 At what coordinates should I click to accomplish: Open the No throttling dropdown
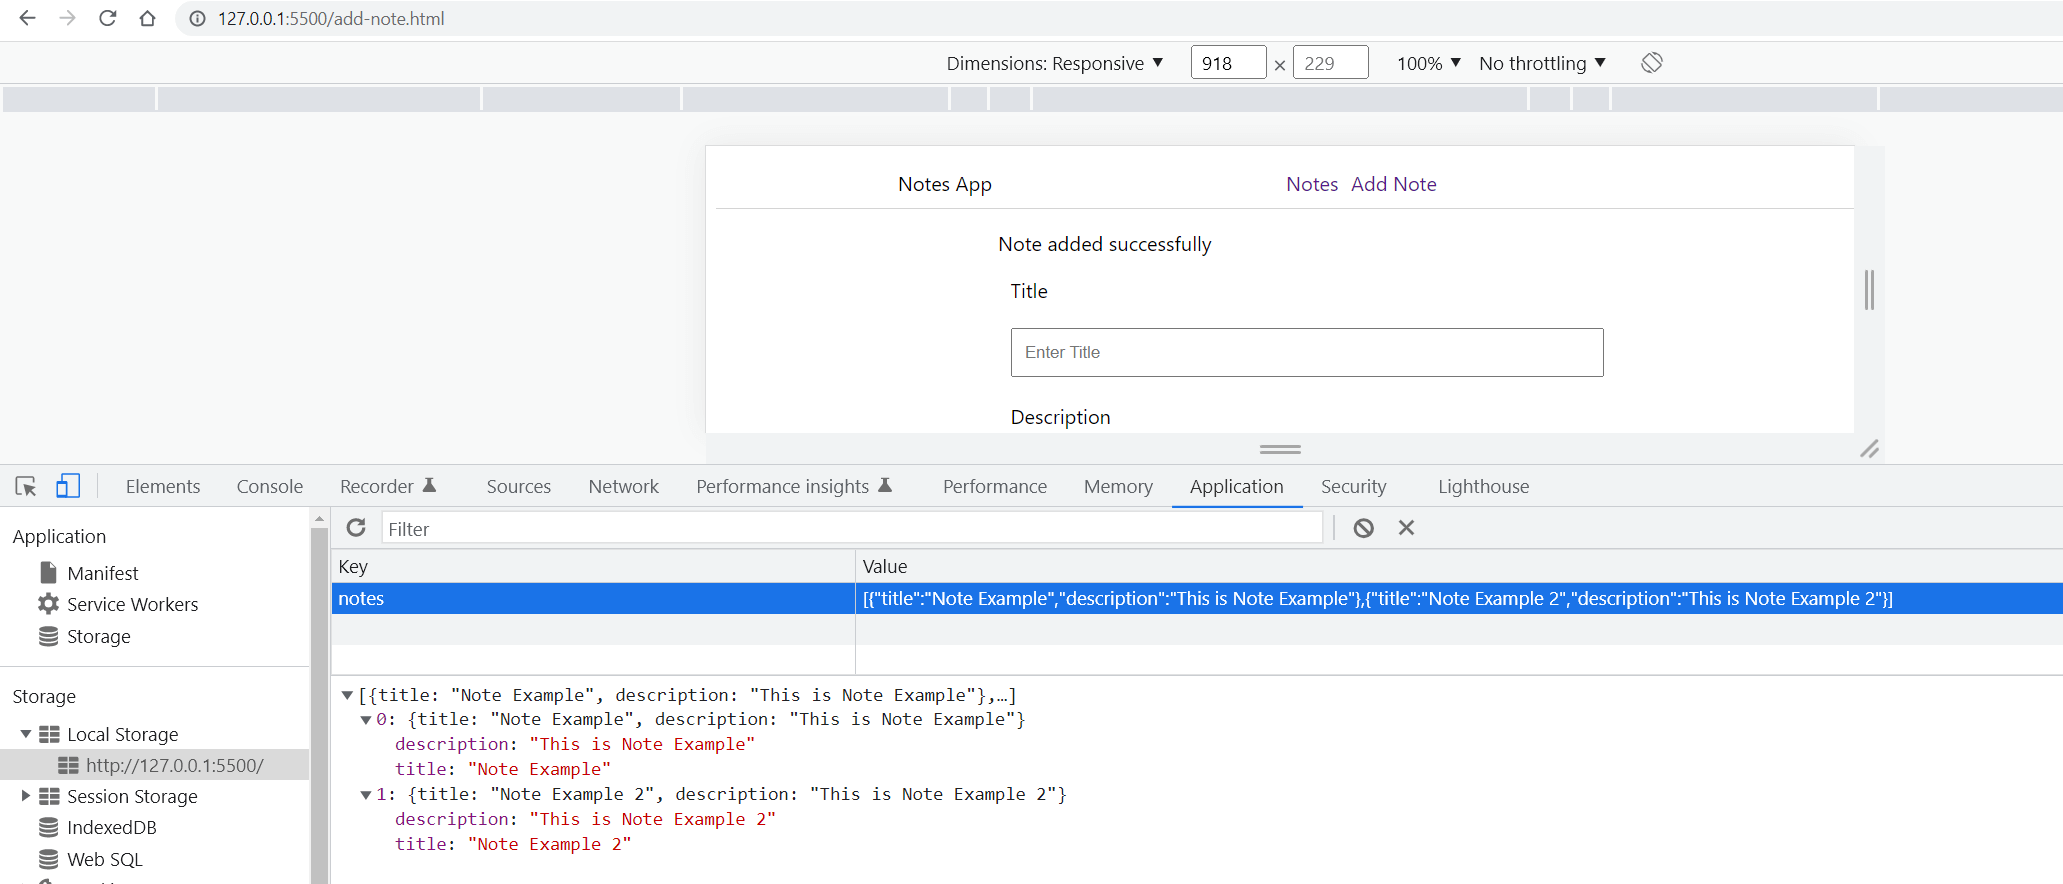(x=1542, y=63)
